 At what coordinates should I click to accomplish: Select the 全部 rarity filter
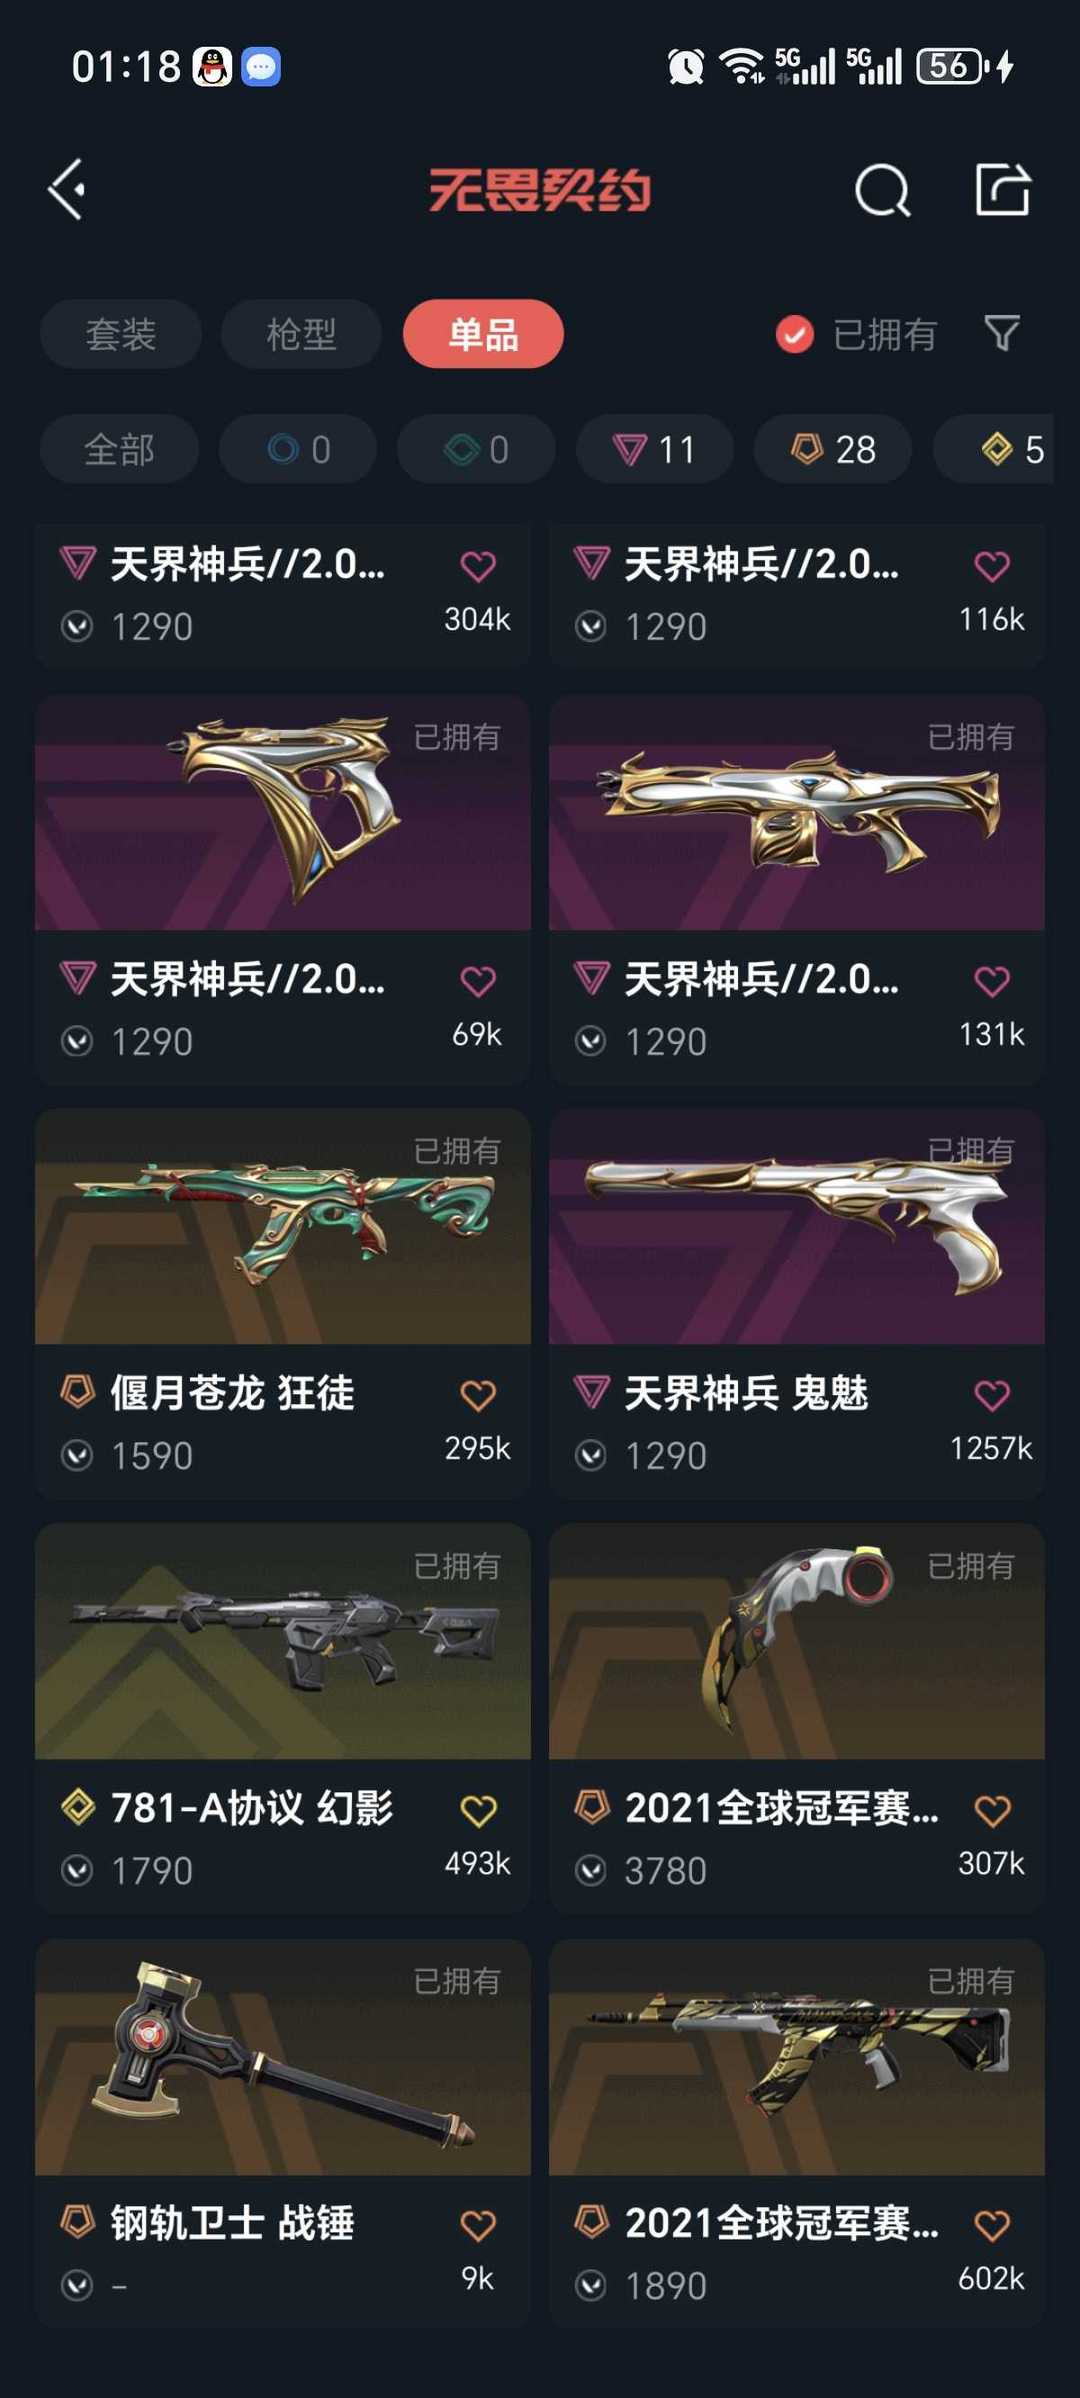coord(119,449)
